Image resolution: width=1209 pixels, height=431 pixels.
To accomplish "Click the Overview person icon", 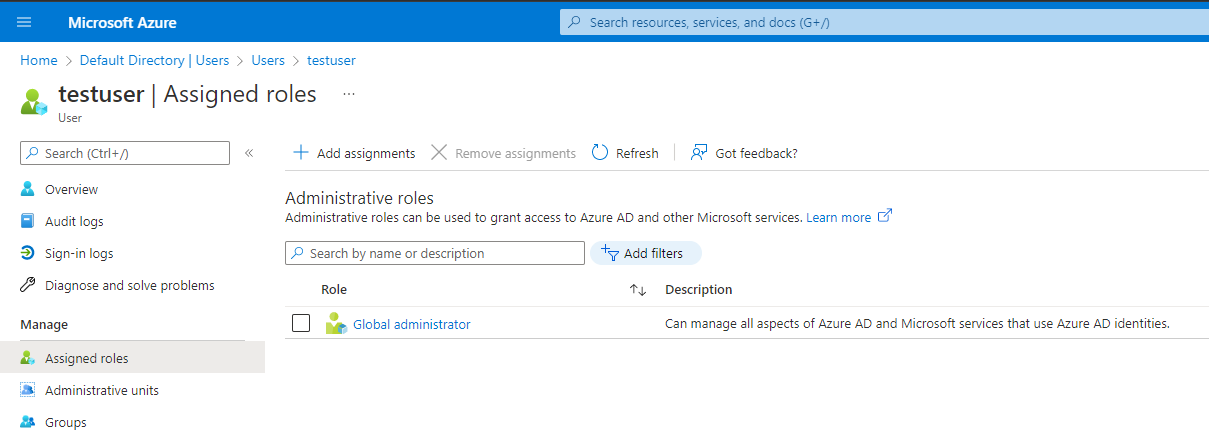I will click(28, 189).
